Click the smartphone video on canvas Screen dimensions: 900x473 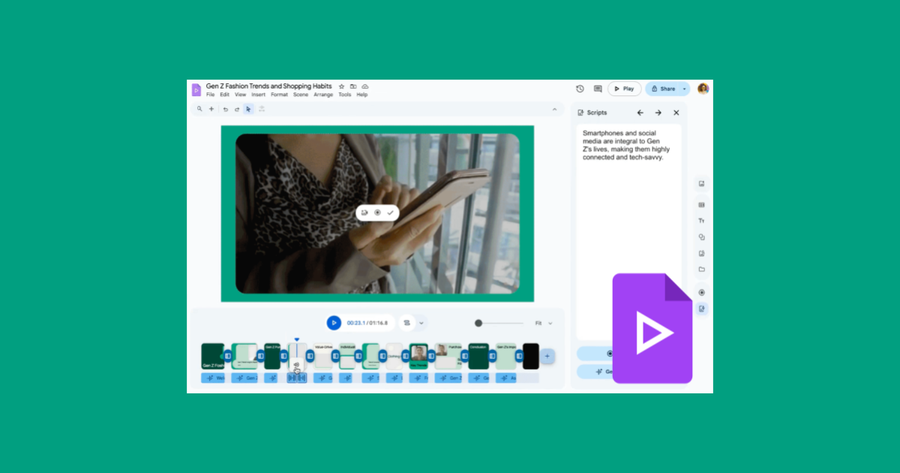tap(377, 214)
